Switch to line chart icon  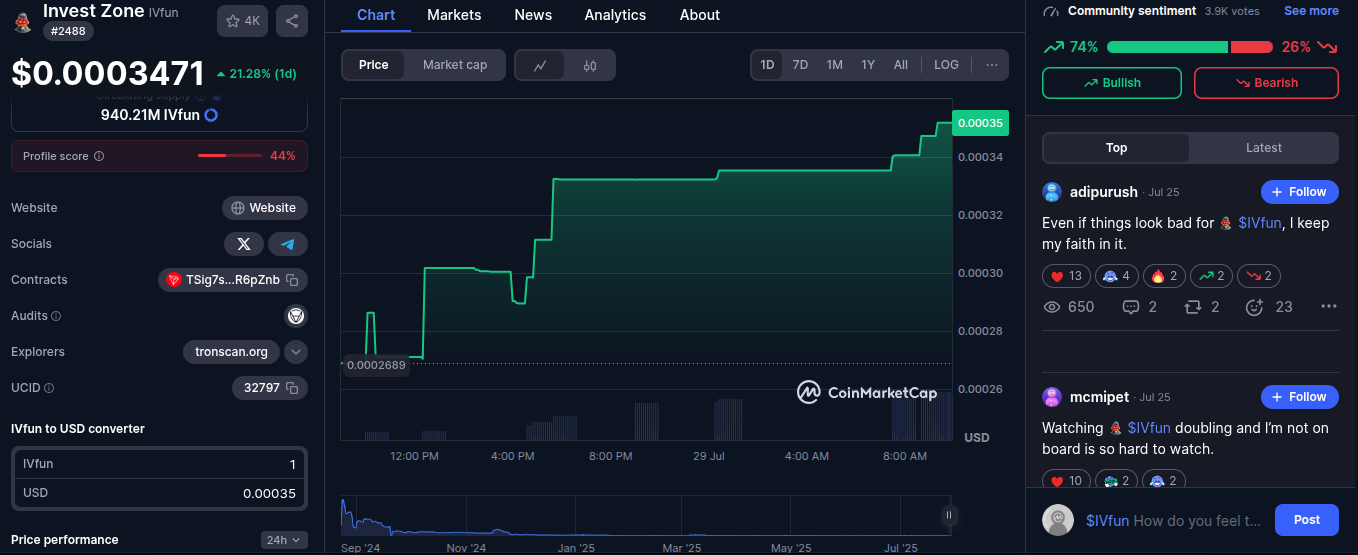540,65
